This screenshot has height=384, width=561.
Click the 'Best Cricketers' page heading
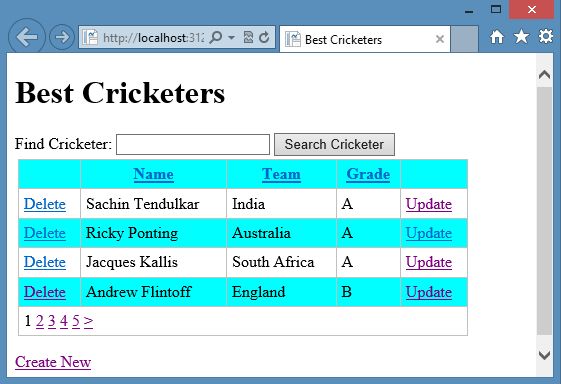[x=120, y=93]
